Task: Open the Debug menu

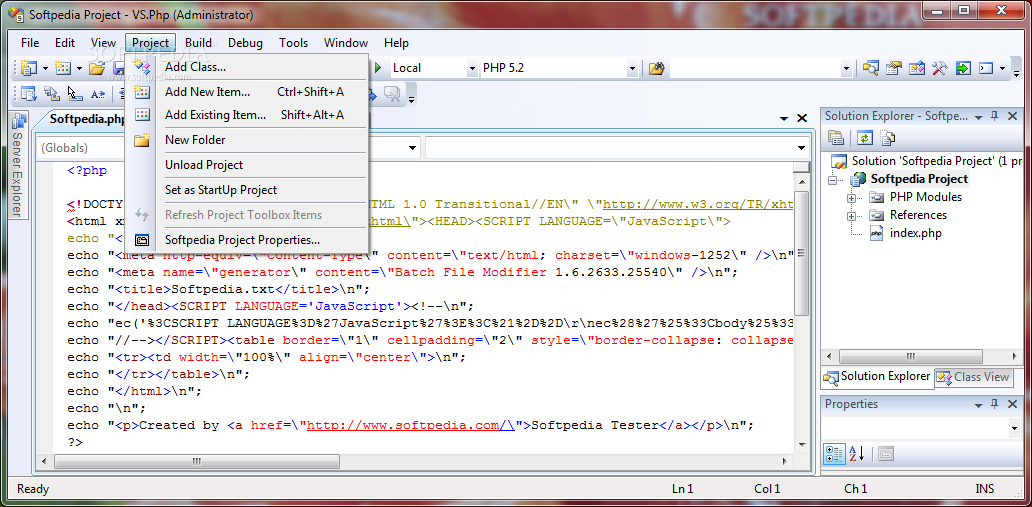Action: 245,43
